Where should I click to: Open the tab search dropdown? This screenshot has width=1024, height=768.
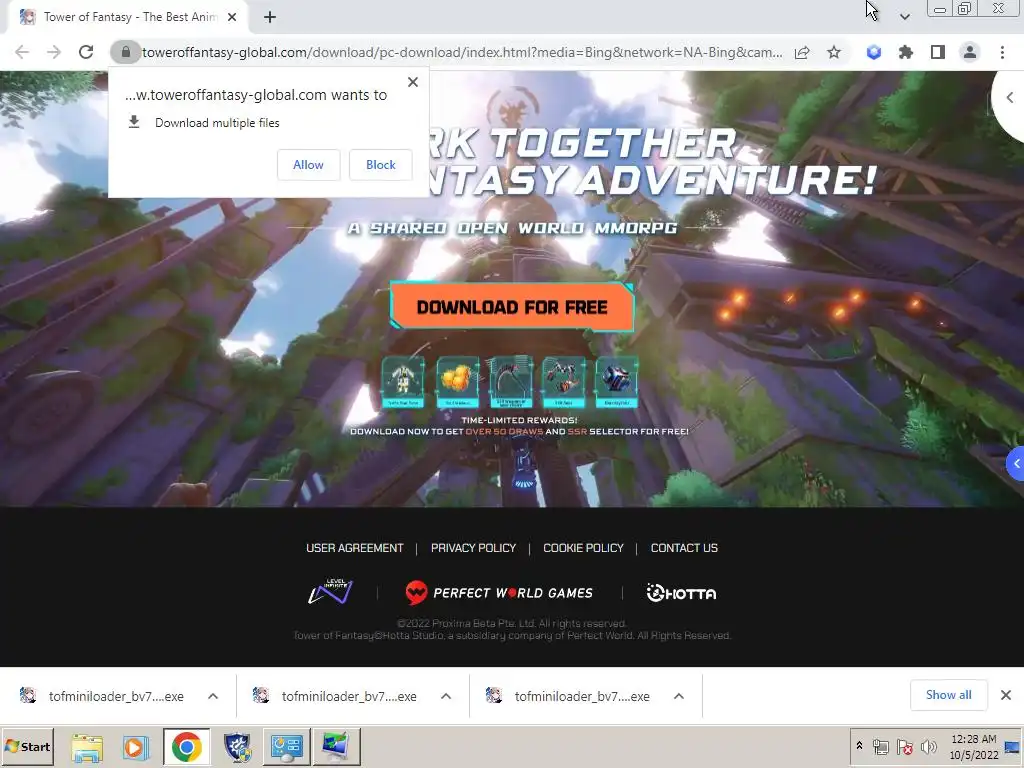point(904,17)
